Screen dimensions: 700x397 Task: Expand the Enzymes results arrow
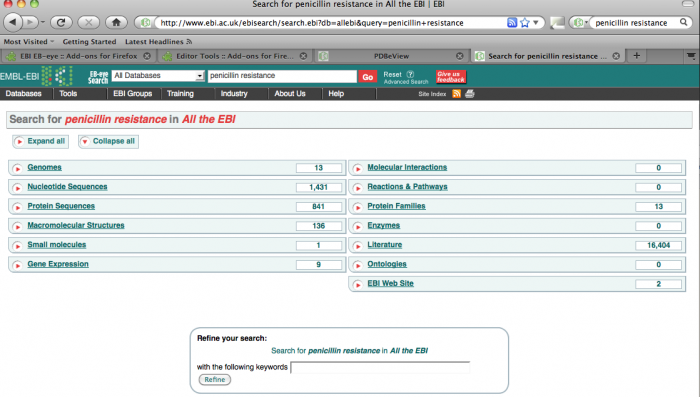point(358,226)
